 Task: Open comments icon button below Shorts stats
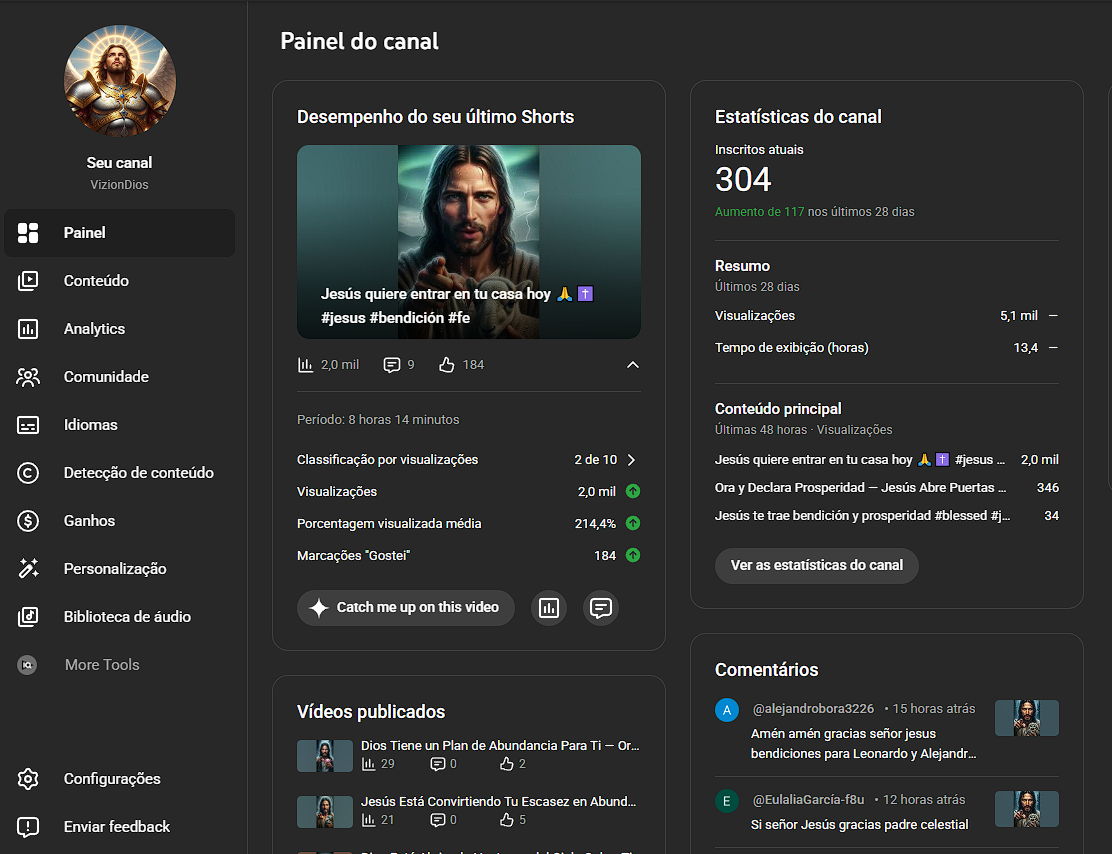(601, 608)
